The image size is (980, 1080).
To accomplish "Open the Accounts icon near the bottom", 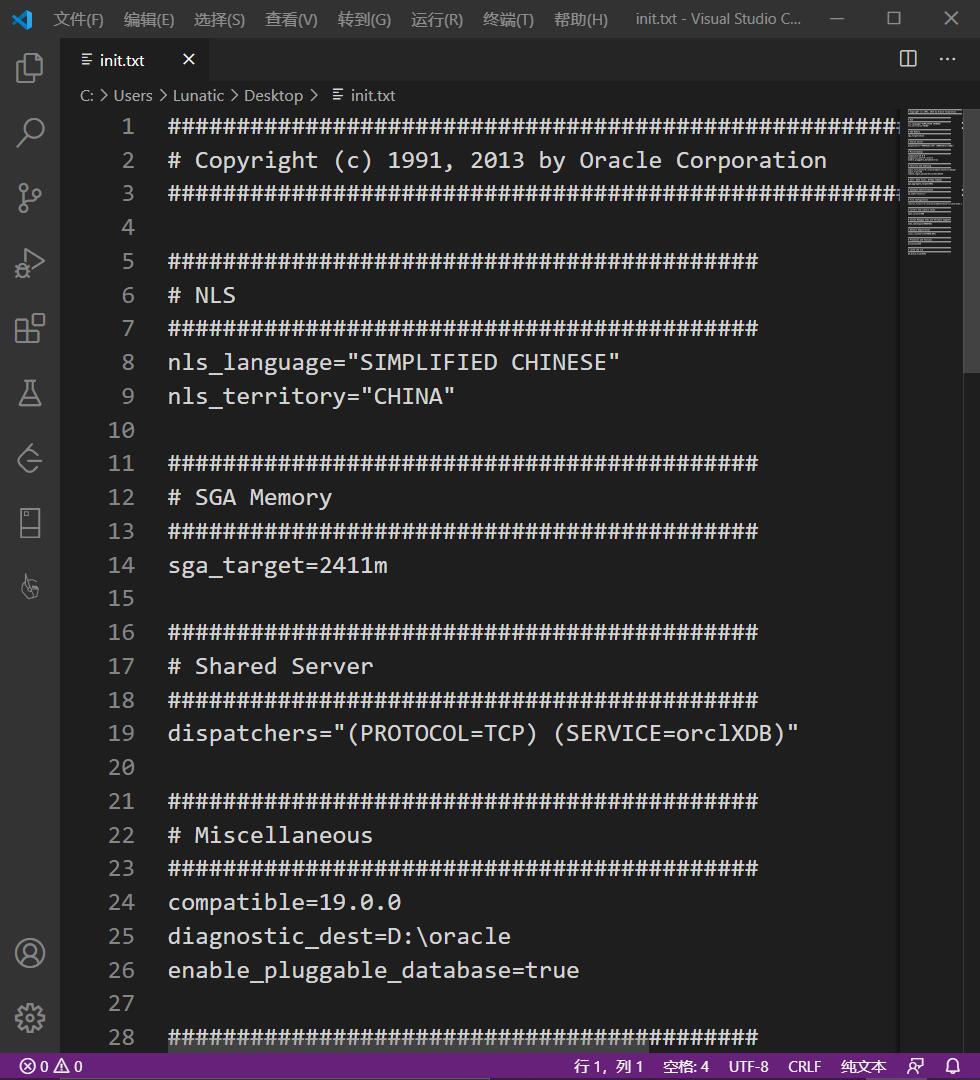I will pyautogui.click(x=29, y=954).
